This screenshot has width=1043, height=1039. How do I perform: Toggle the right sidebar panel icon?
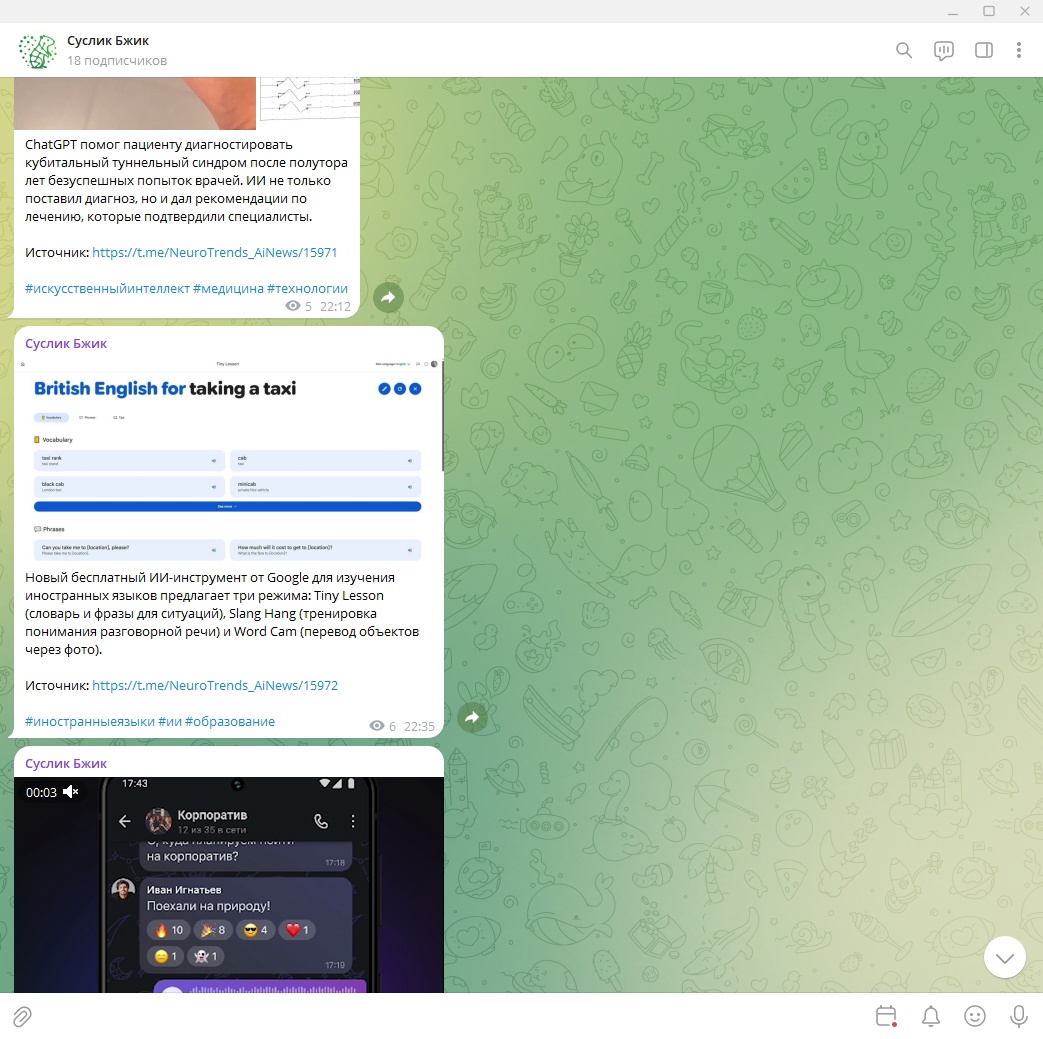pyautogui.click(x=986, y=49)
